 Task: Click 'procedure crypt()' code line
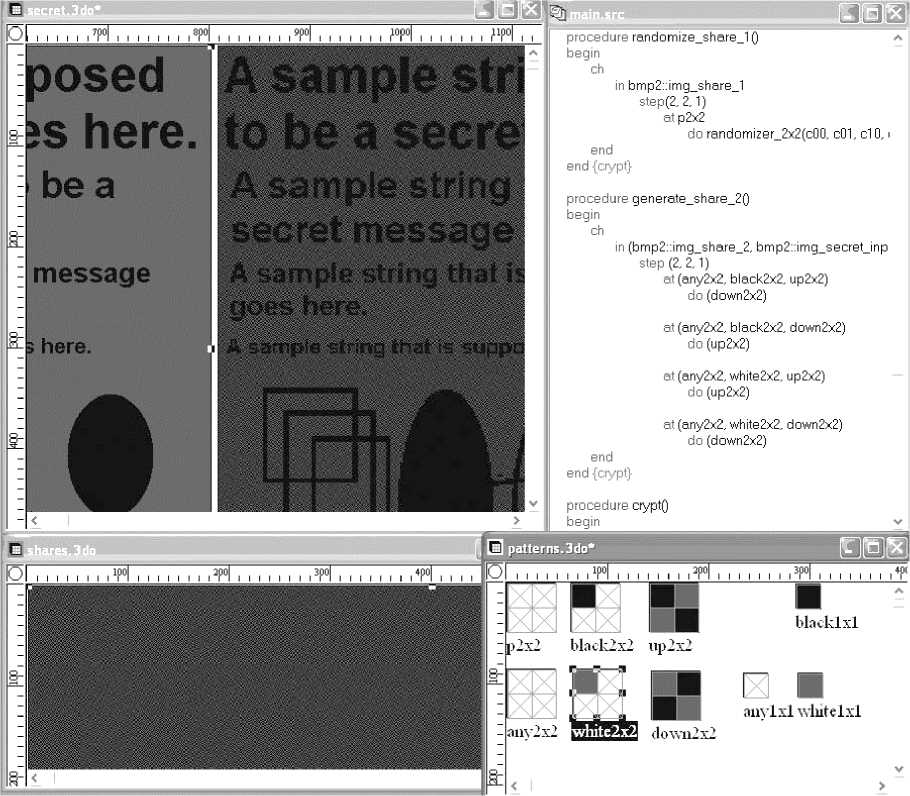coord(617,505)
